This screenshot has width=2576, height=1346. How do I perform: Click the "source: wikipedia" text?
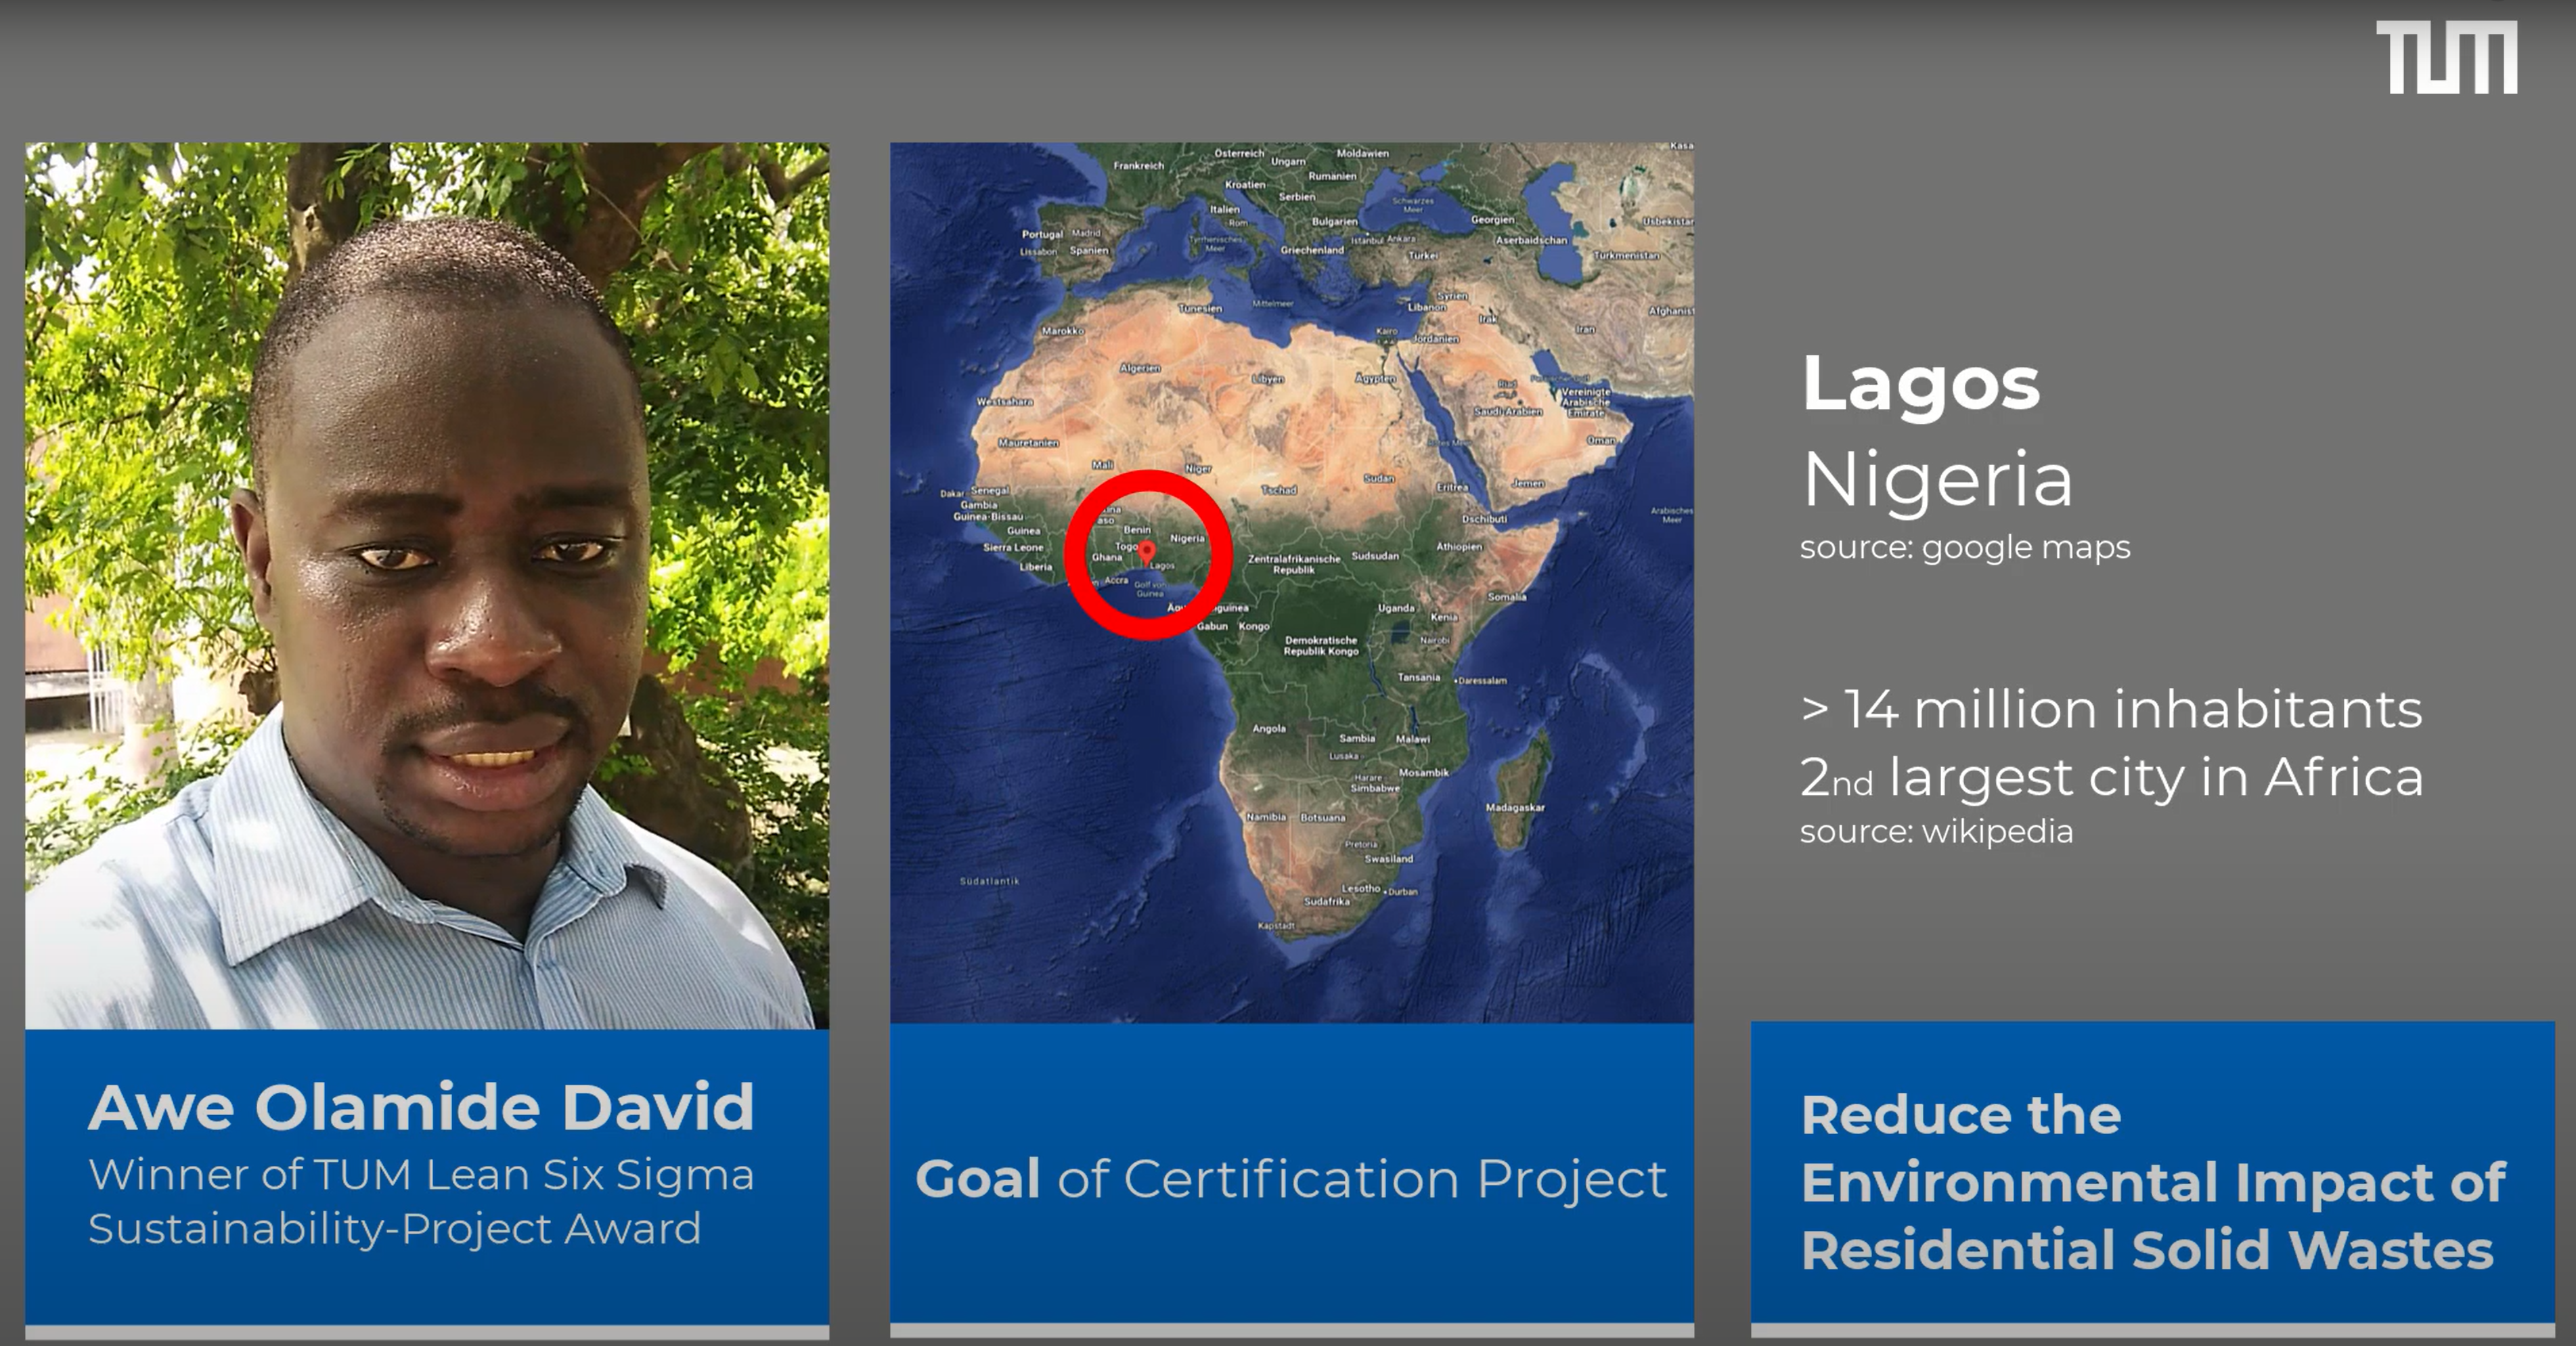click(1936, 831)
